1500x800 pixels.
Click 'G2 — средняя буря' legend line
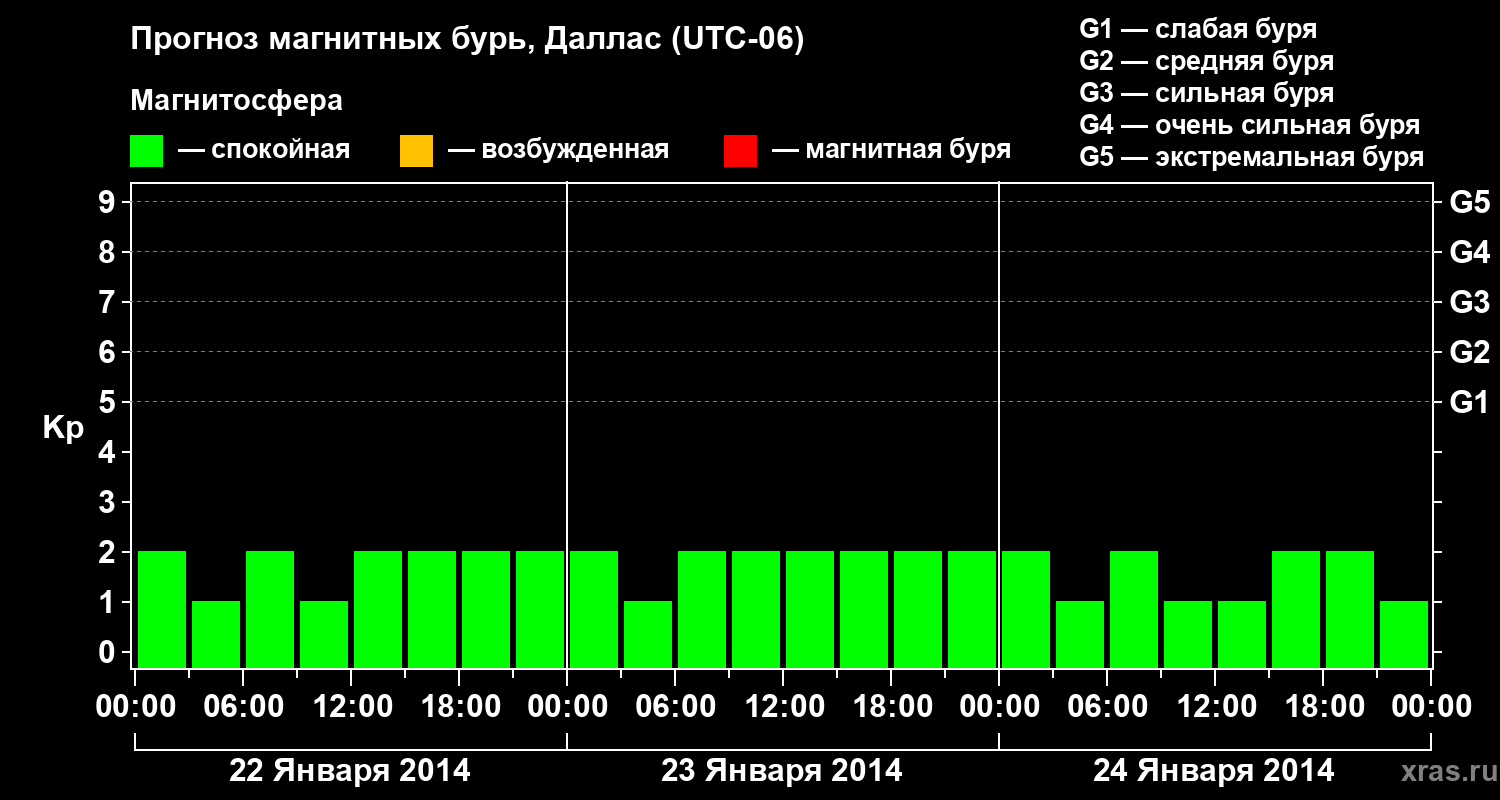pos(1206,61)
